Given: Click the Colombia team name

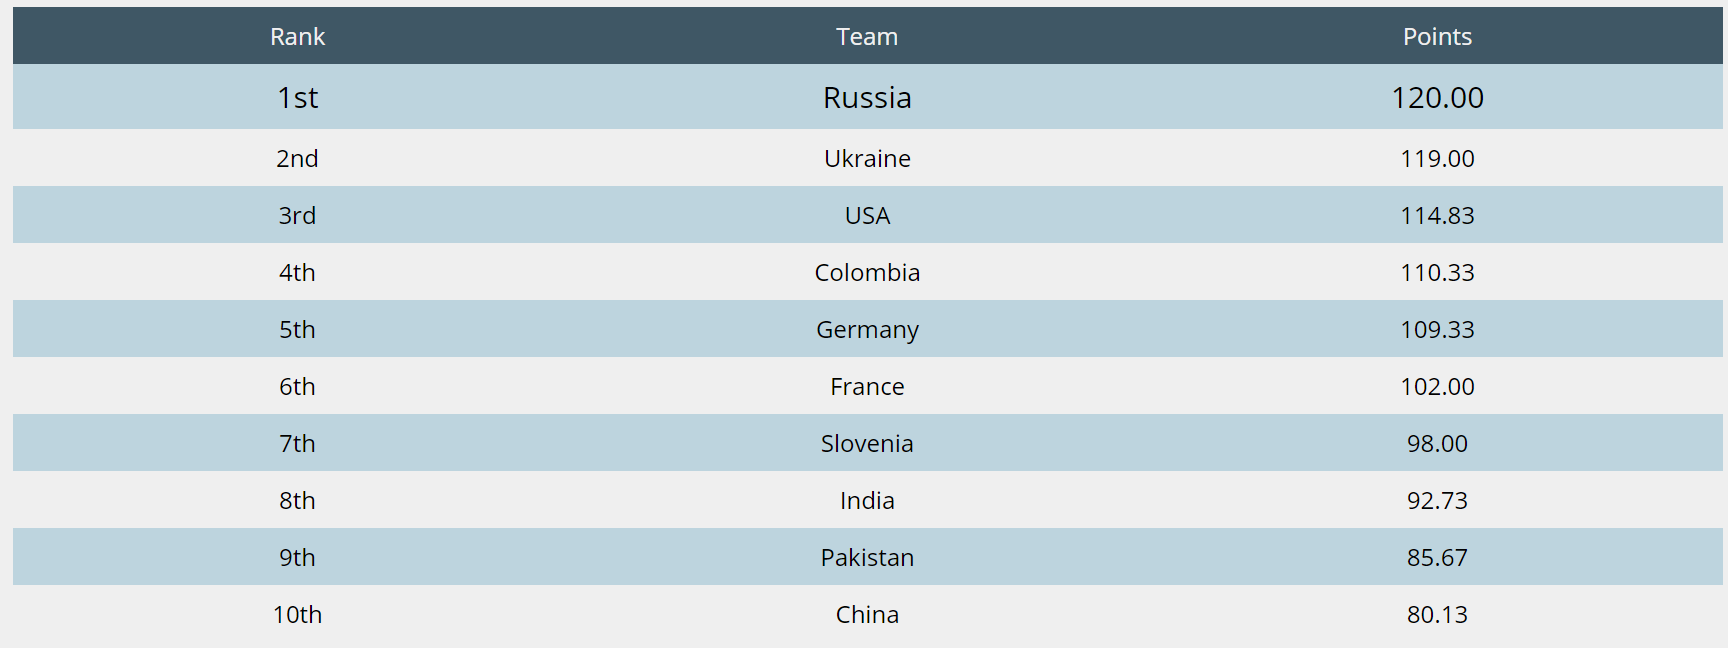Looking at the screenshot, I should (x=867, y=272).
